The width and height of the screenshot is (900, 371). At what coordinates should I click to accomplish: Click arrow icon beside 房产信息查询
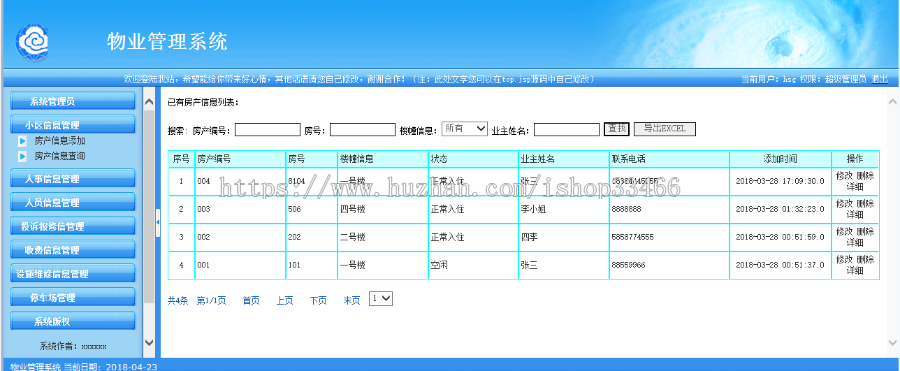point(22,156)
